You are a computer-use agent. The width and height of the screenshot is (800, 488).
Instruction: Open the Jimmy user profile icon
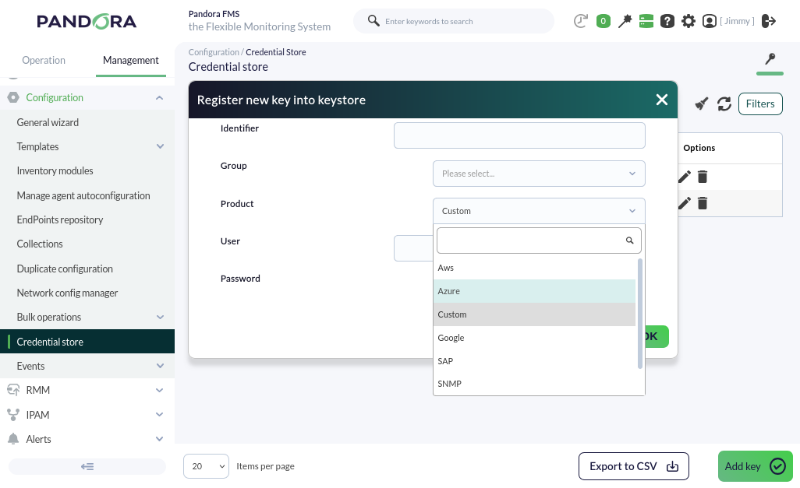(x=709, y=21)
